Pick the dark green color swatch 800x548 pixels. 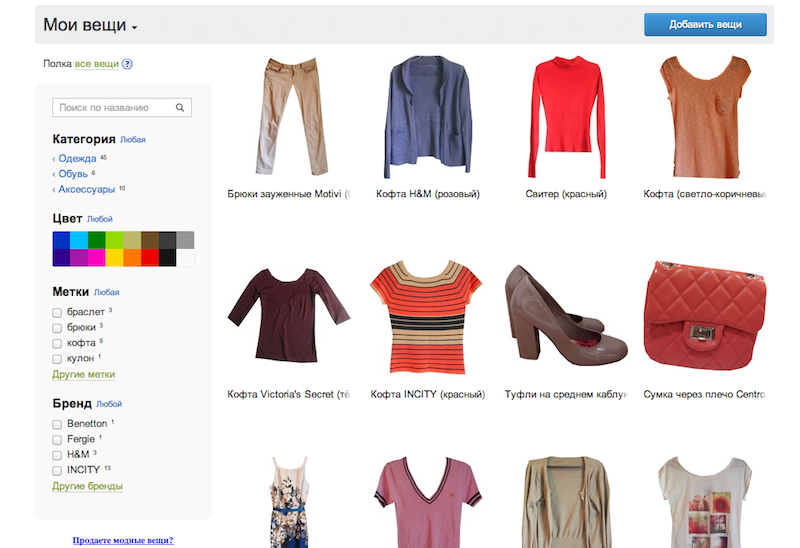tap(97, 240)
